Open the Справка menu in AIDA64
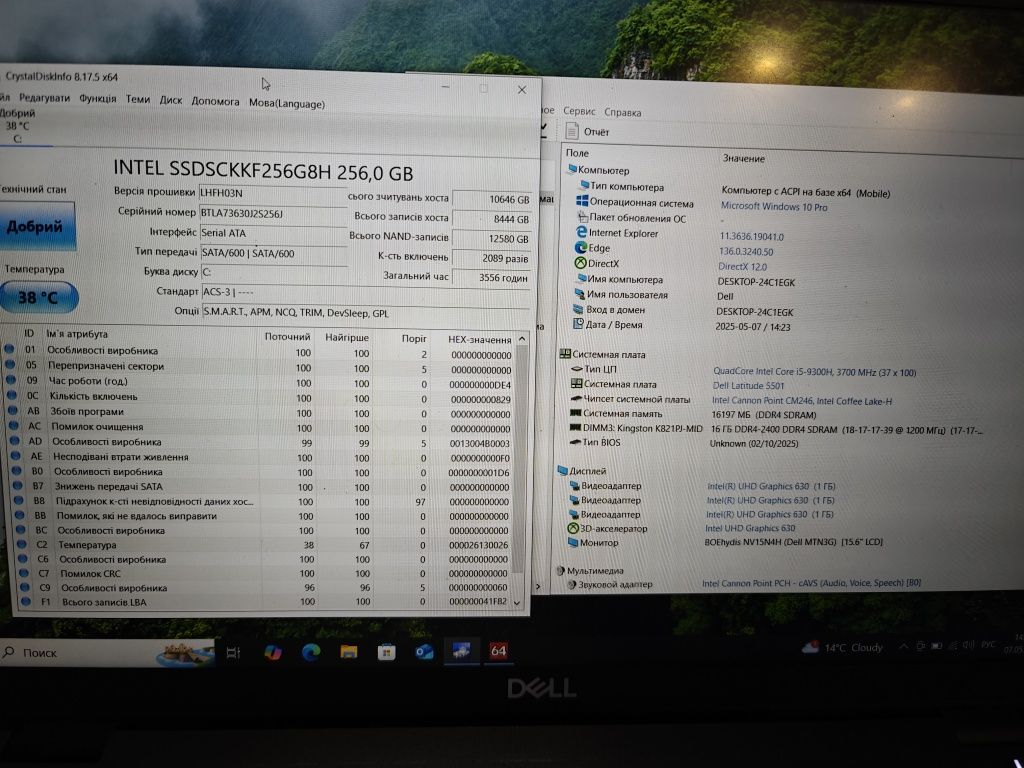Viewport: 1024px width, 768px height. coord(622,112)
